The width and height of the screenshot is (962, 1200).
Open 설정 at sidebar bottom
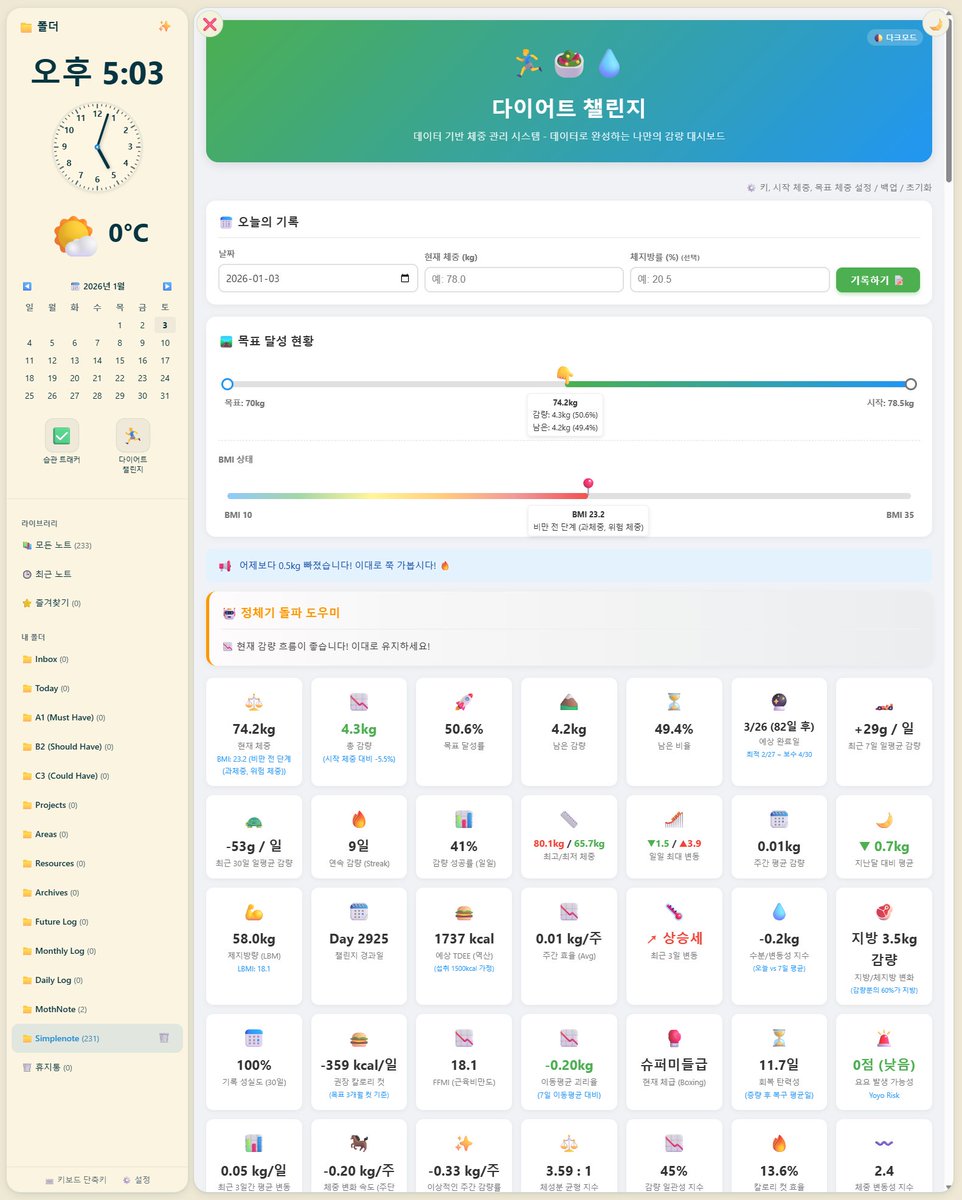(136, 1179)
